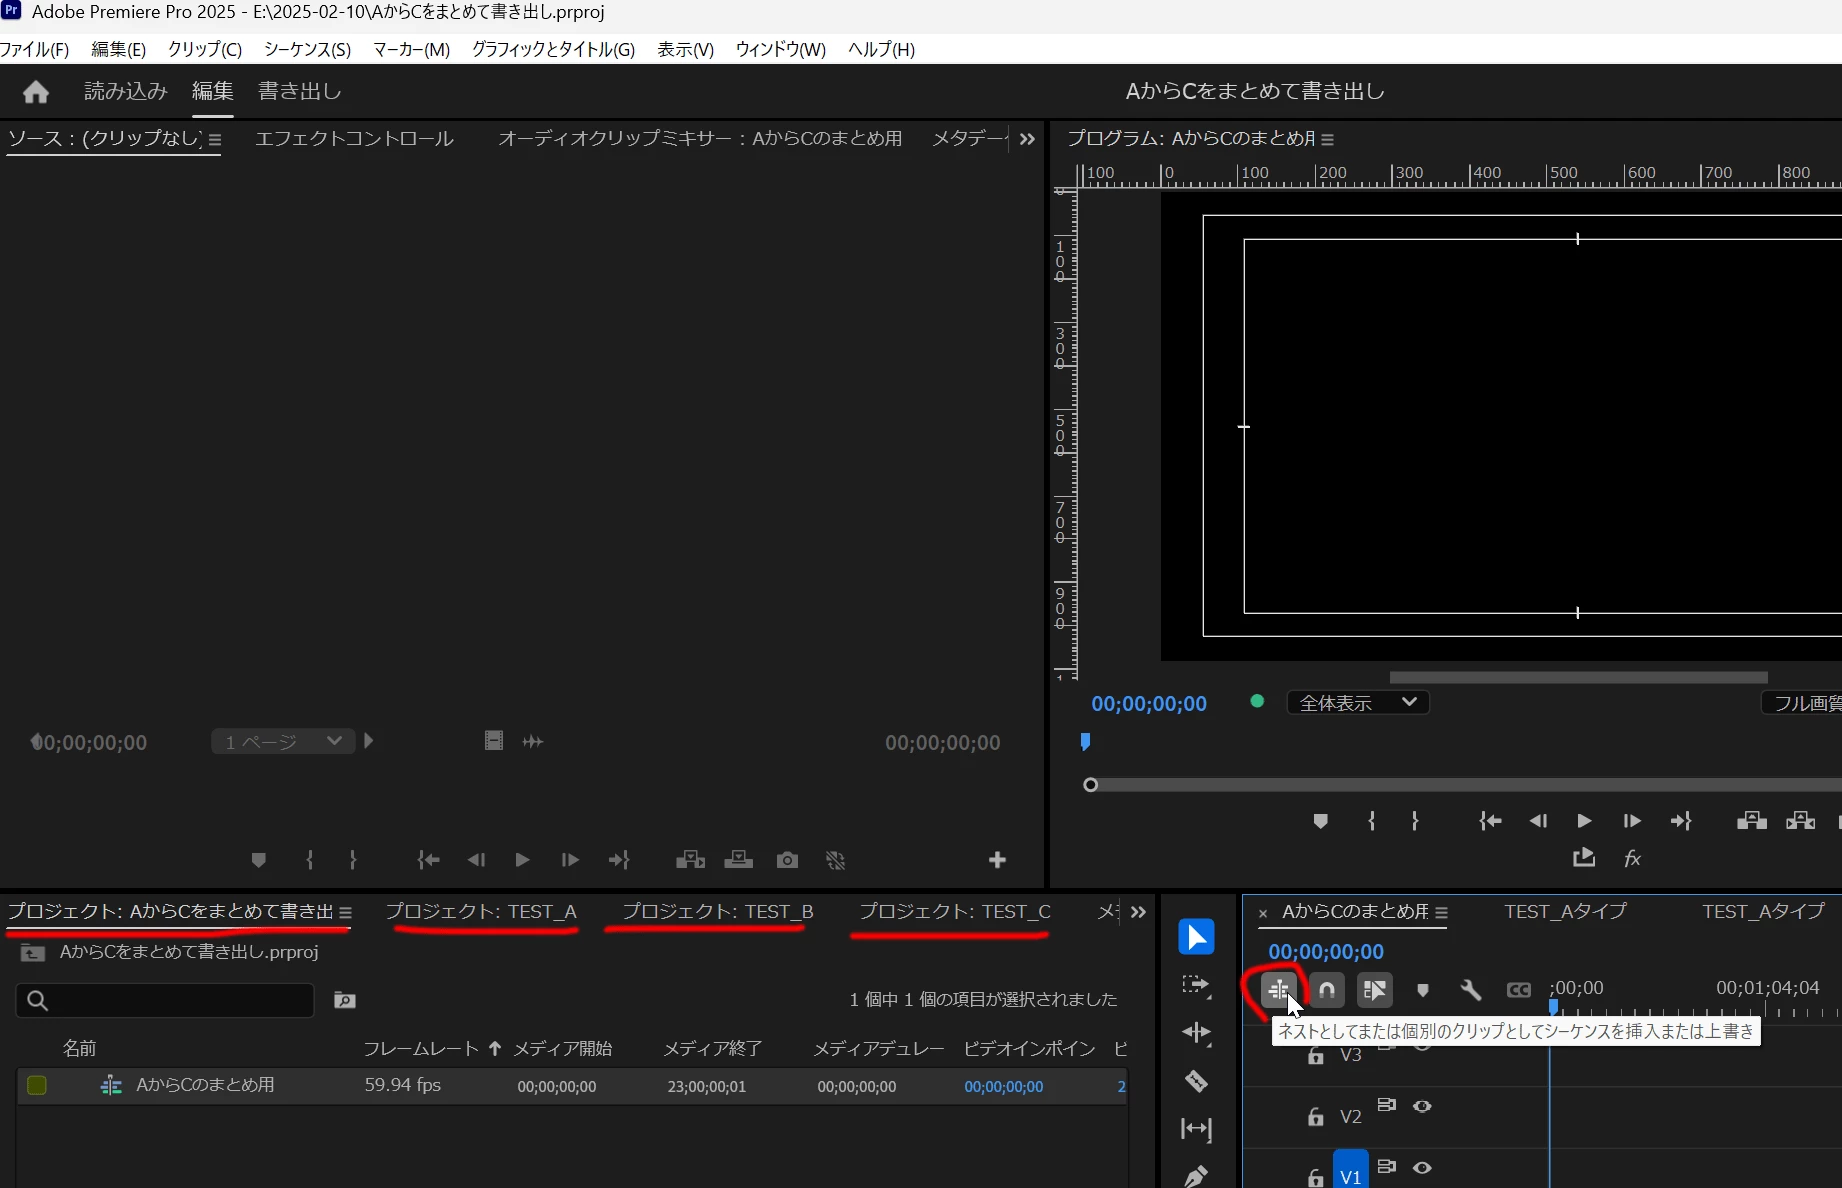Toggle V2 sync lock

click(x=1386, y=1105)
